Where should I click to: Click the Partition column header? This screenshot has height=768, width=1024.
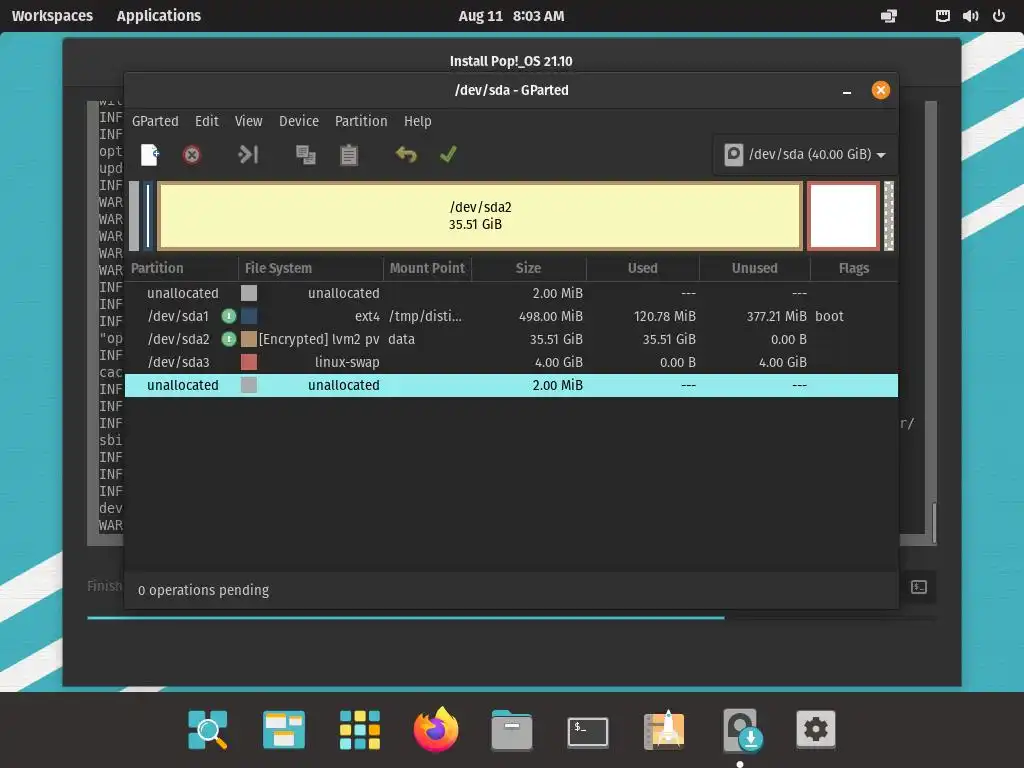coord(182,268)
